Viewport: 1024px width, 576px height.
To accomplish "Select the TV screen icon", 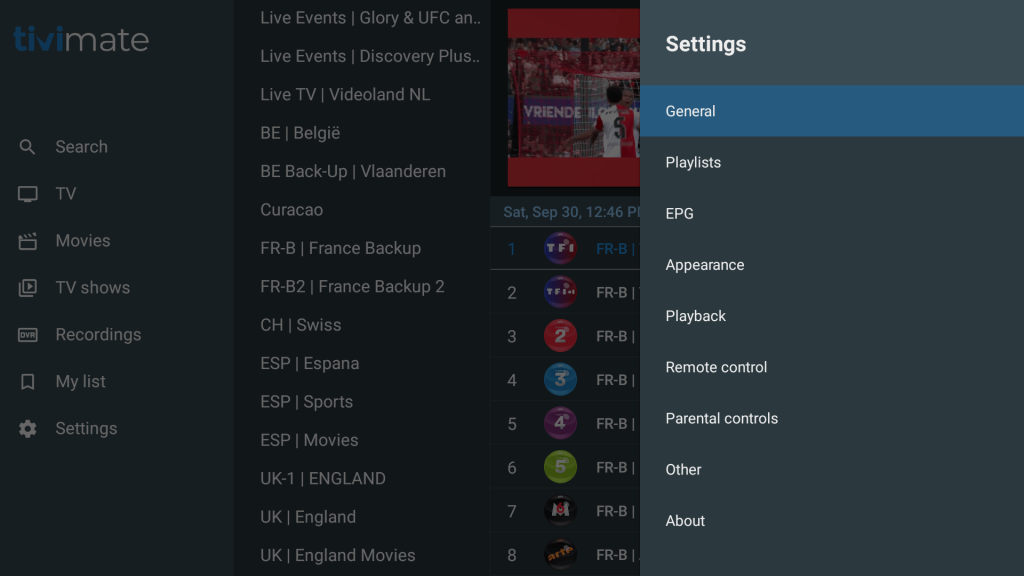I will (28, 194).
